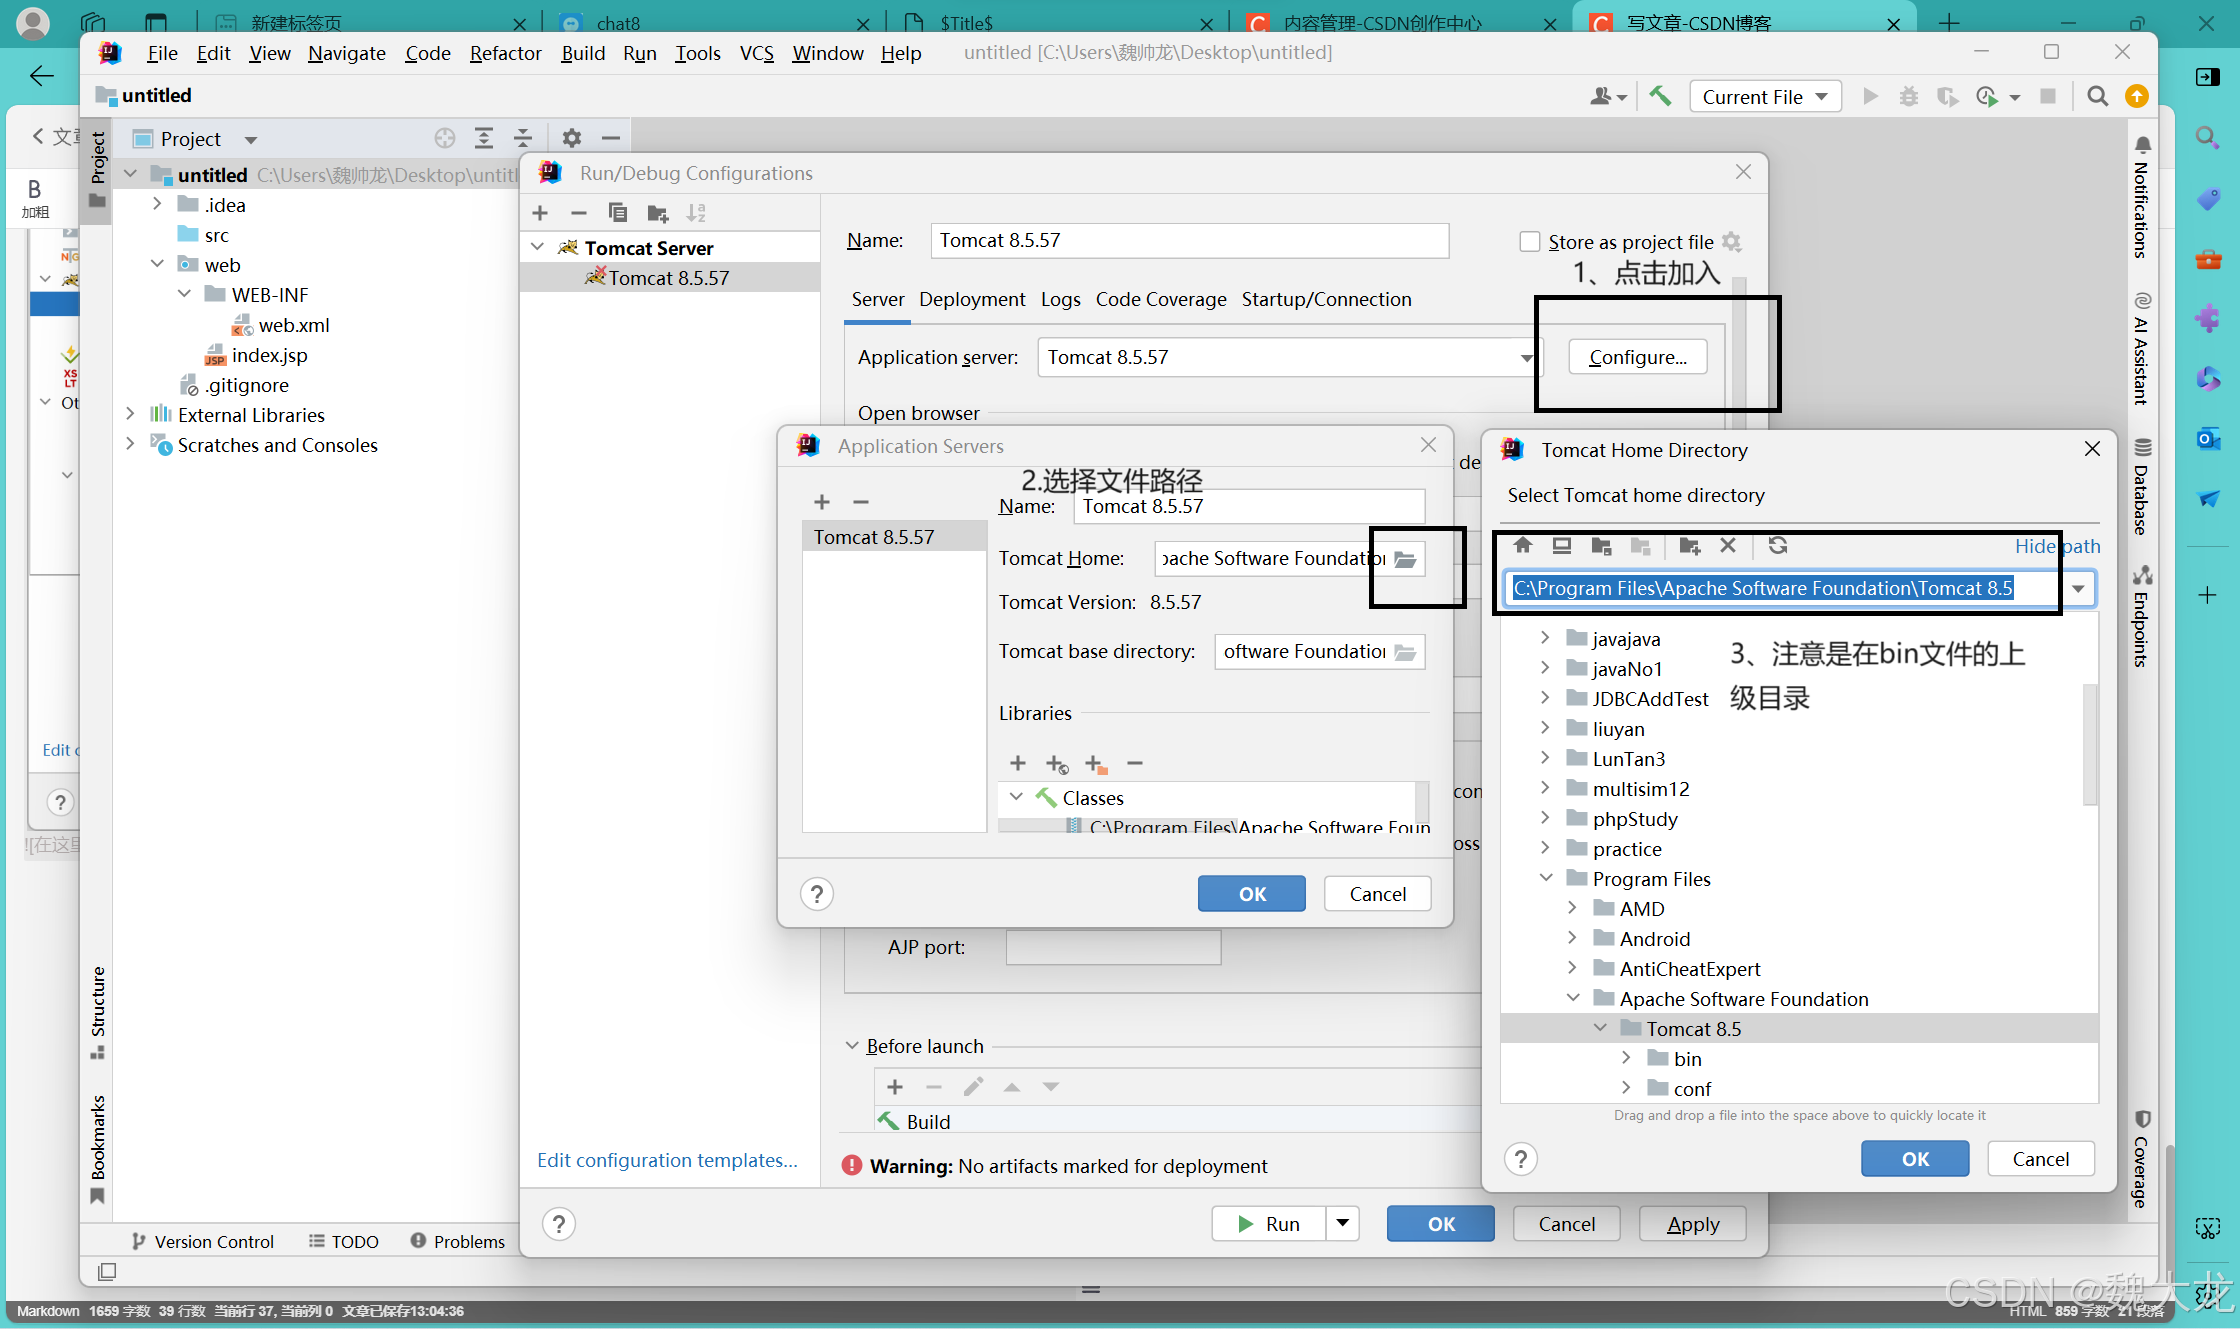
Task: Browse for Tomcat Home folder
Action: point(1406,559)
